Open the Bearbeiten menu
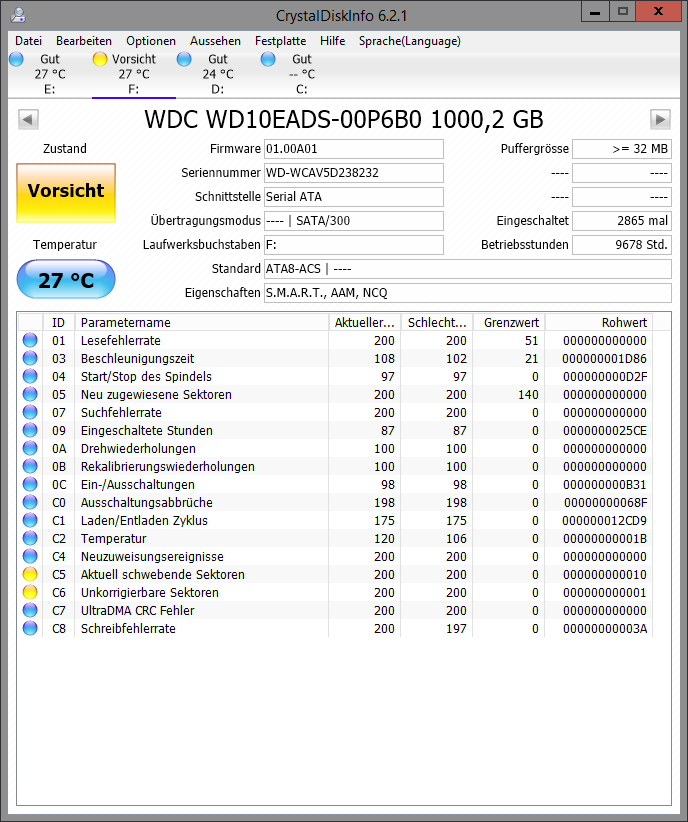Image resolution: width=688 pixels, height=822 pixels. [x=84, y=41]
